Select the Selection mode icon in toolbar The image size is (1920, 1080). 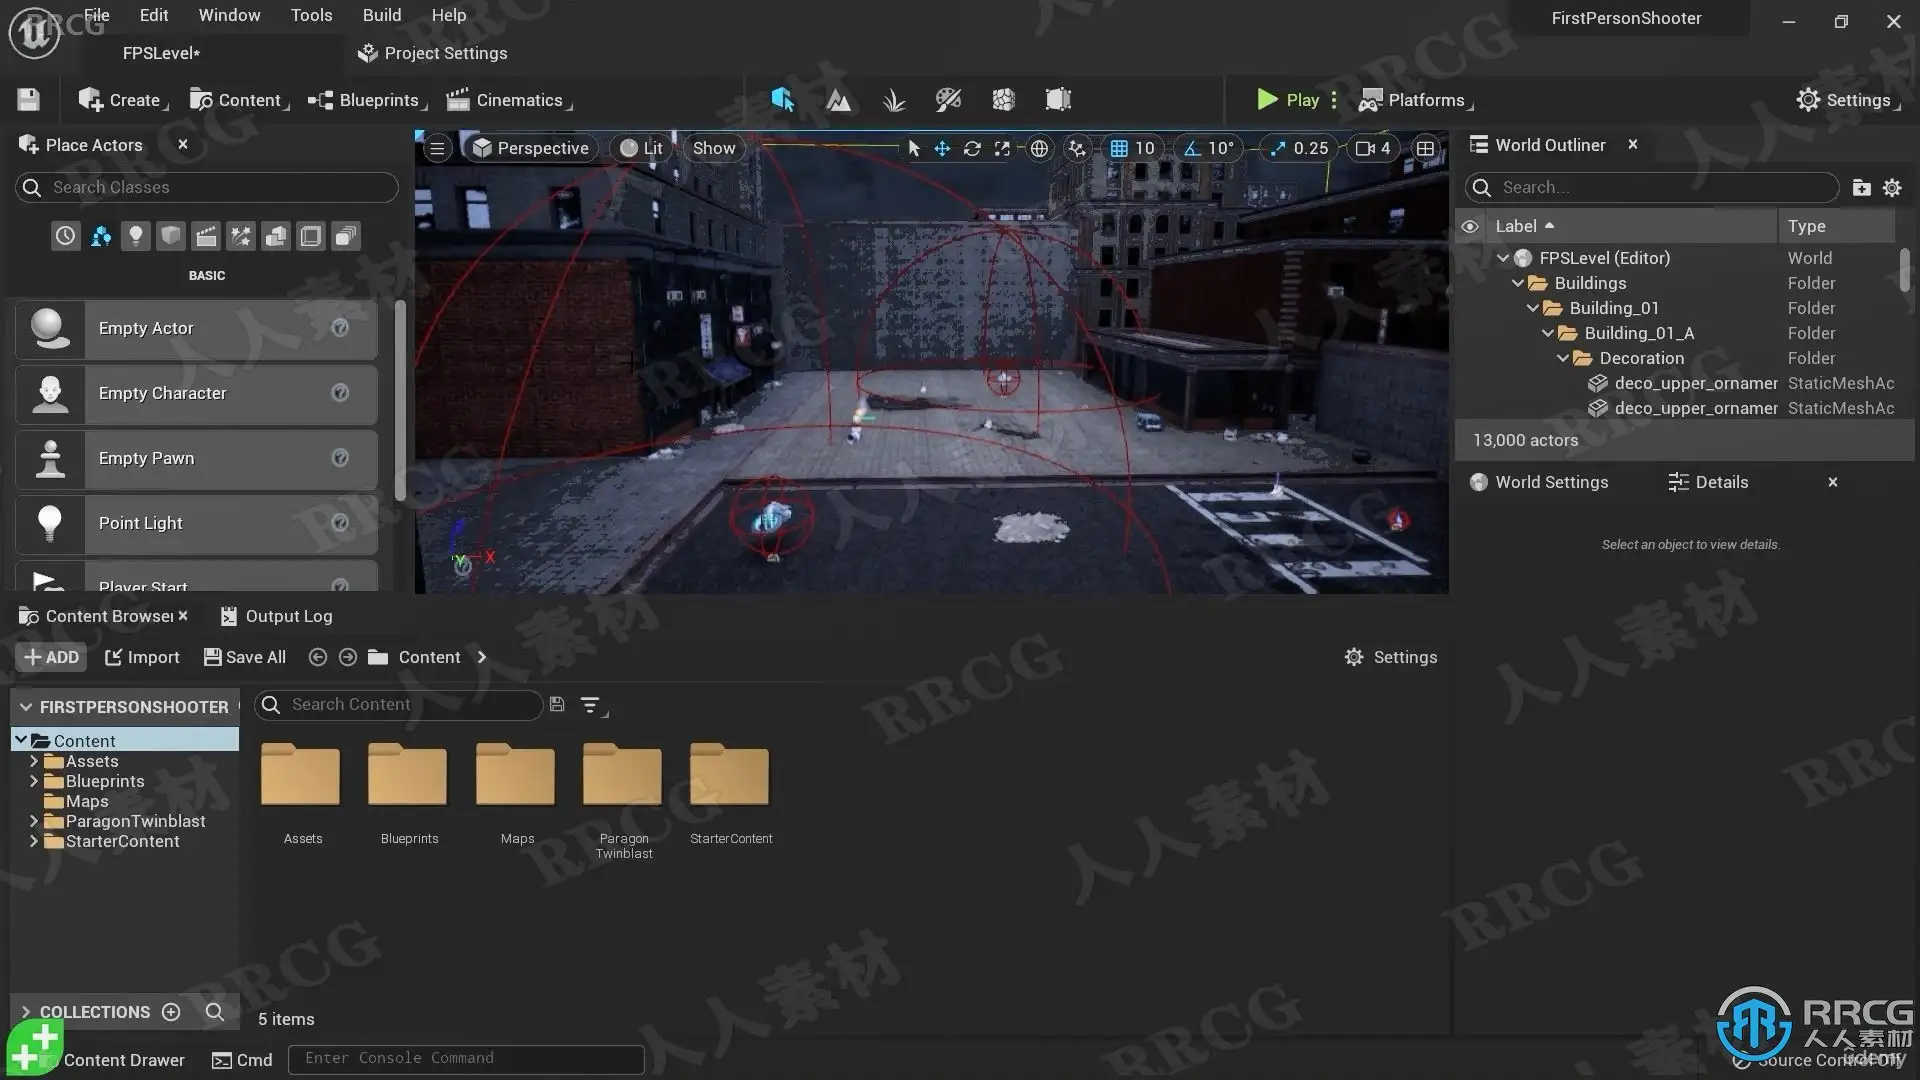[783, 99]
